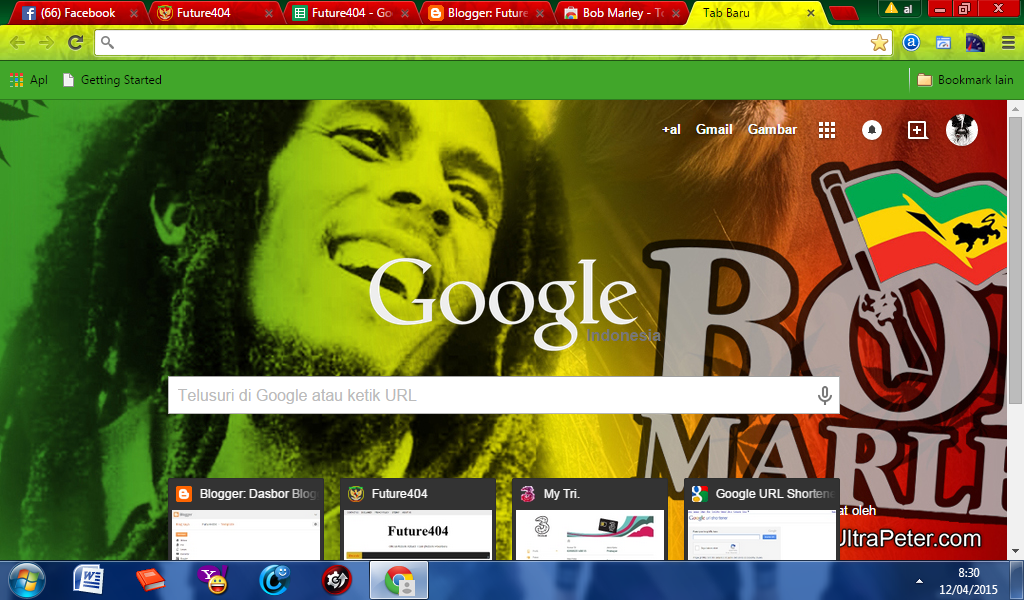Screen dimensions: 1024x600
Task: Click the Google+ share plus icon
Action: (x=918, y=130)
